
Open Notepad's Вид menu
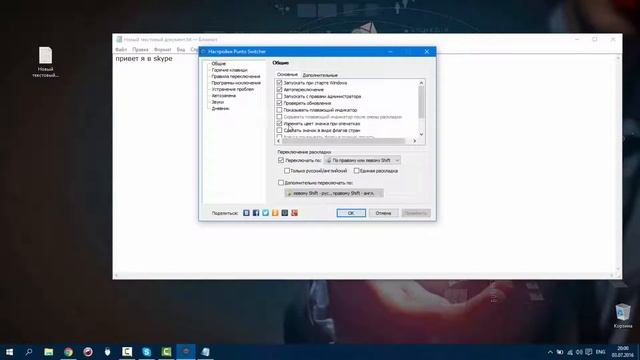(x=181, y=49)
